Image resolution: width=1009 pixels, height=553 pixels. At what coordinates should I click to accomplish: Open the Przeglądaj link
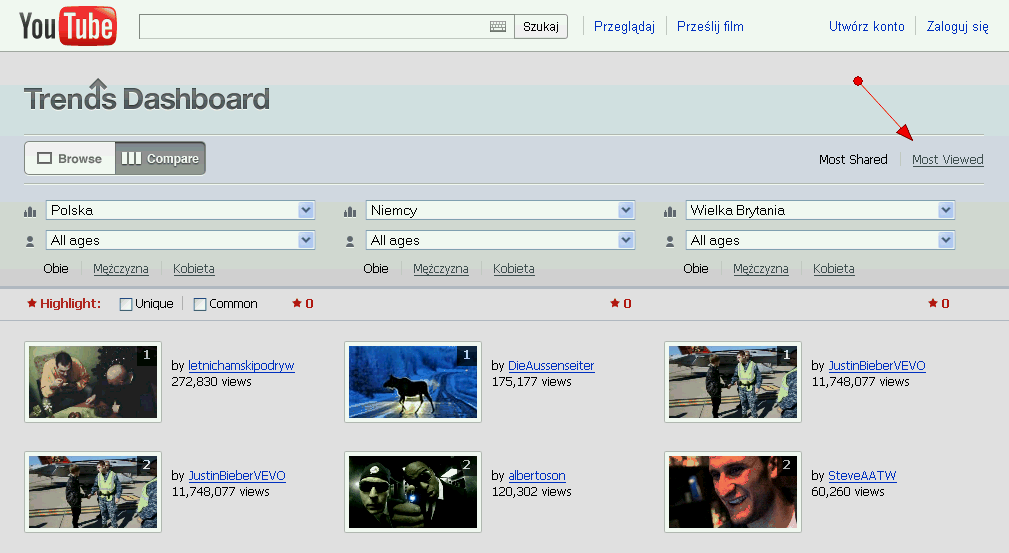(624, 26)
